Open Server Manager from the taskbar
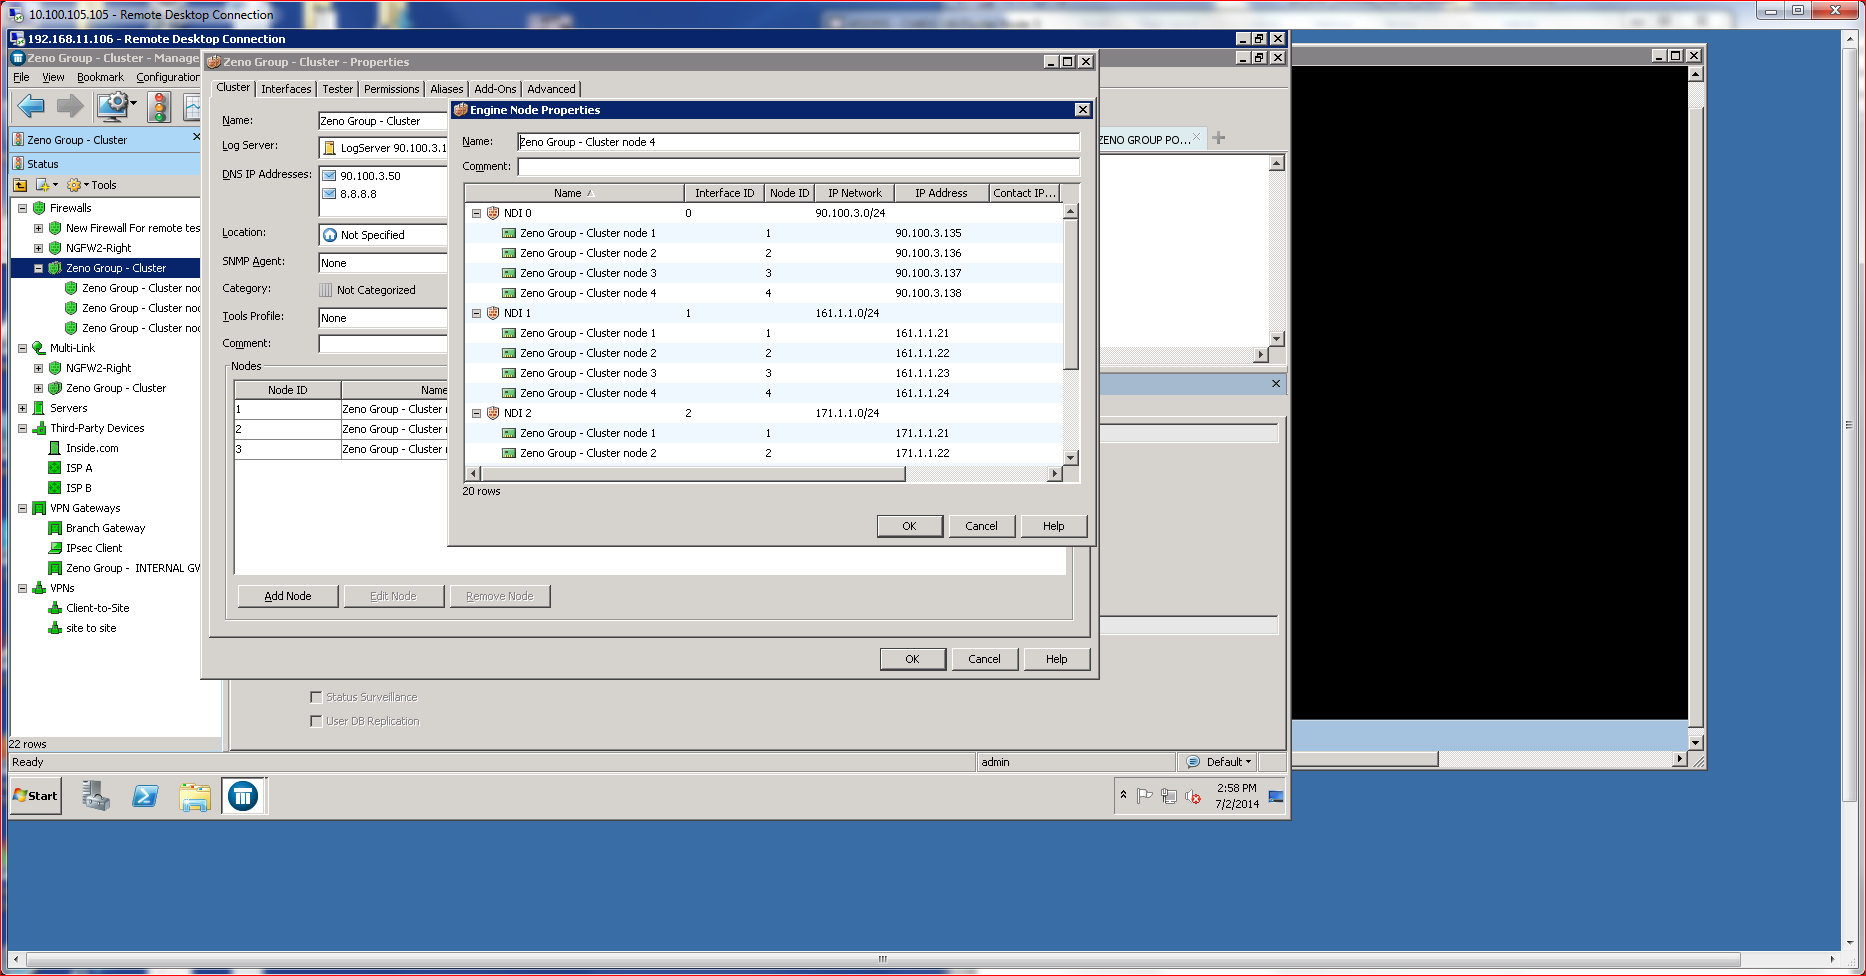The height and width of the screenshot is (976, 1866). click(x=96, y=796)
